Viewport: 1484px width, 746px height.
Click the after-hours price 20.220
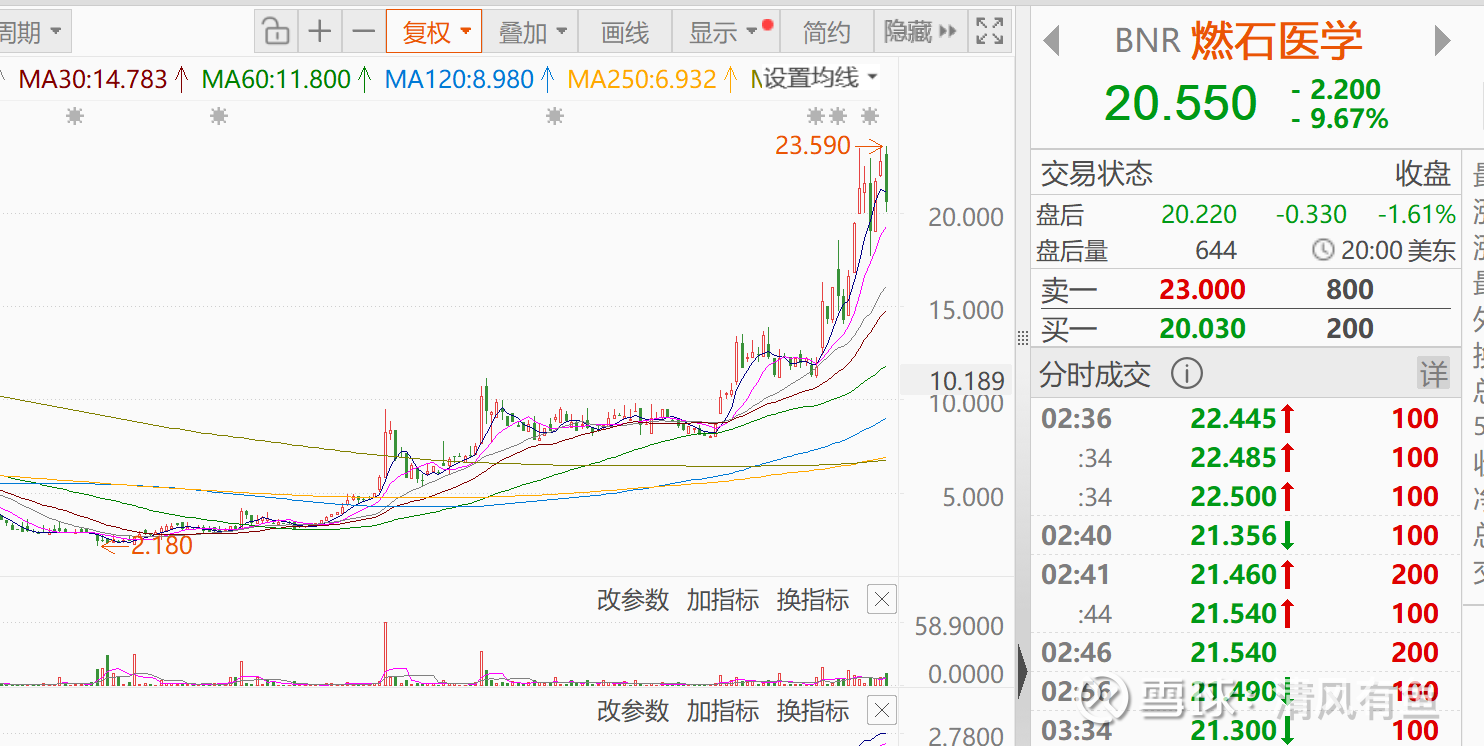(1199, 214)
